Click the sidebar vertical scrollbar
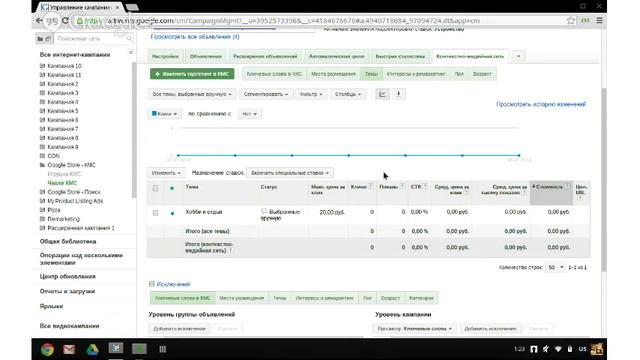 pyautogui.click(x=134, y=131)
